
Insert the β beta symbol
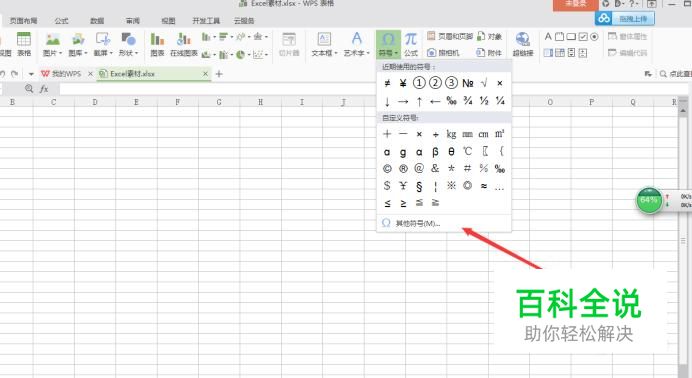click(435, 152)
